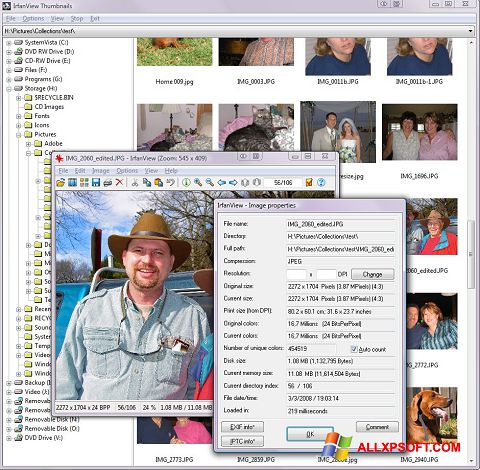The height and width of the screenshot is (470, 480).
Task: Collapse the Storage (H:) tree node
Action: (x=9, y=89)
